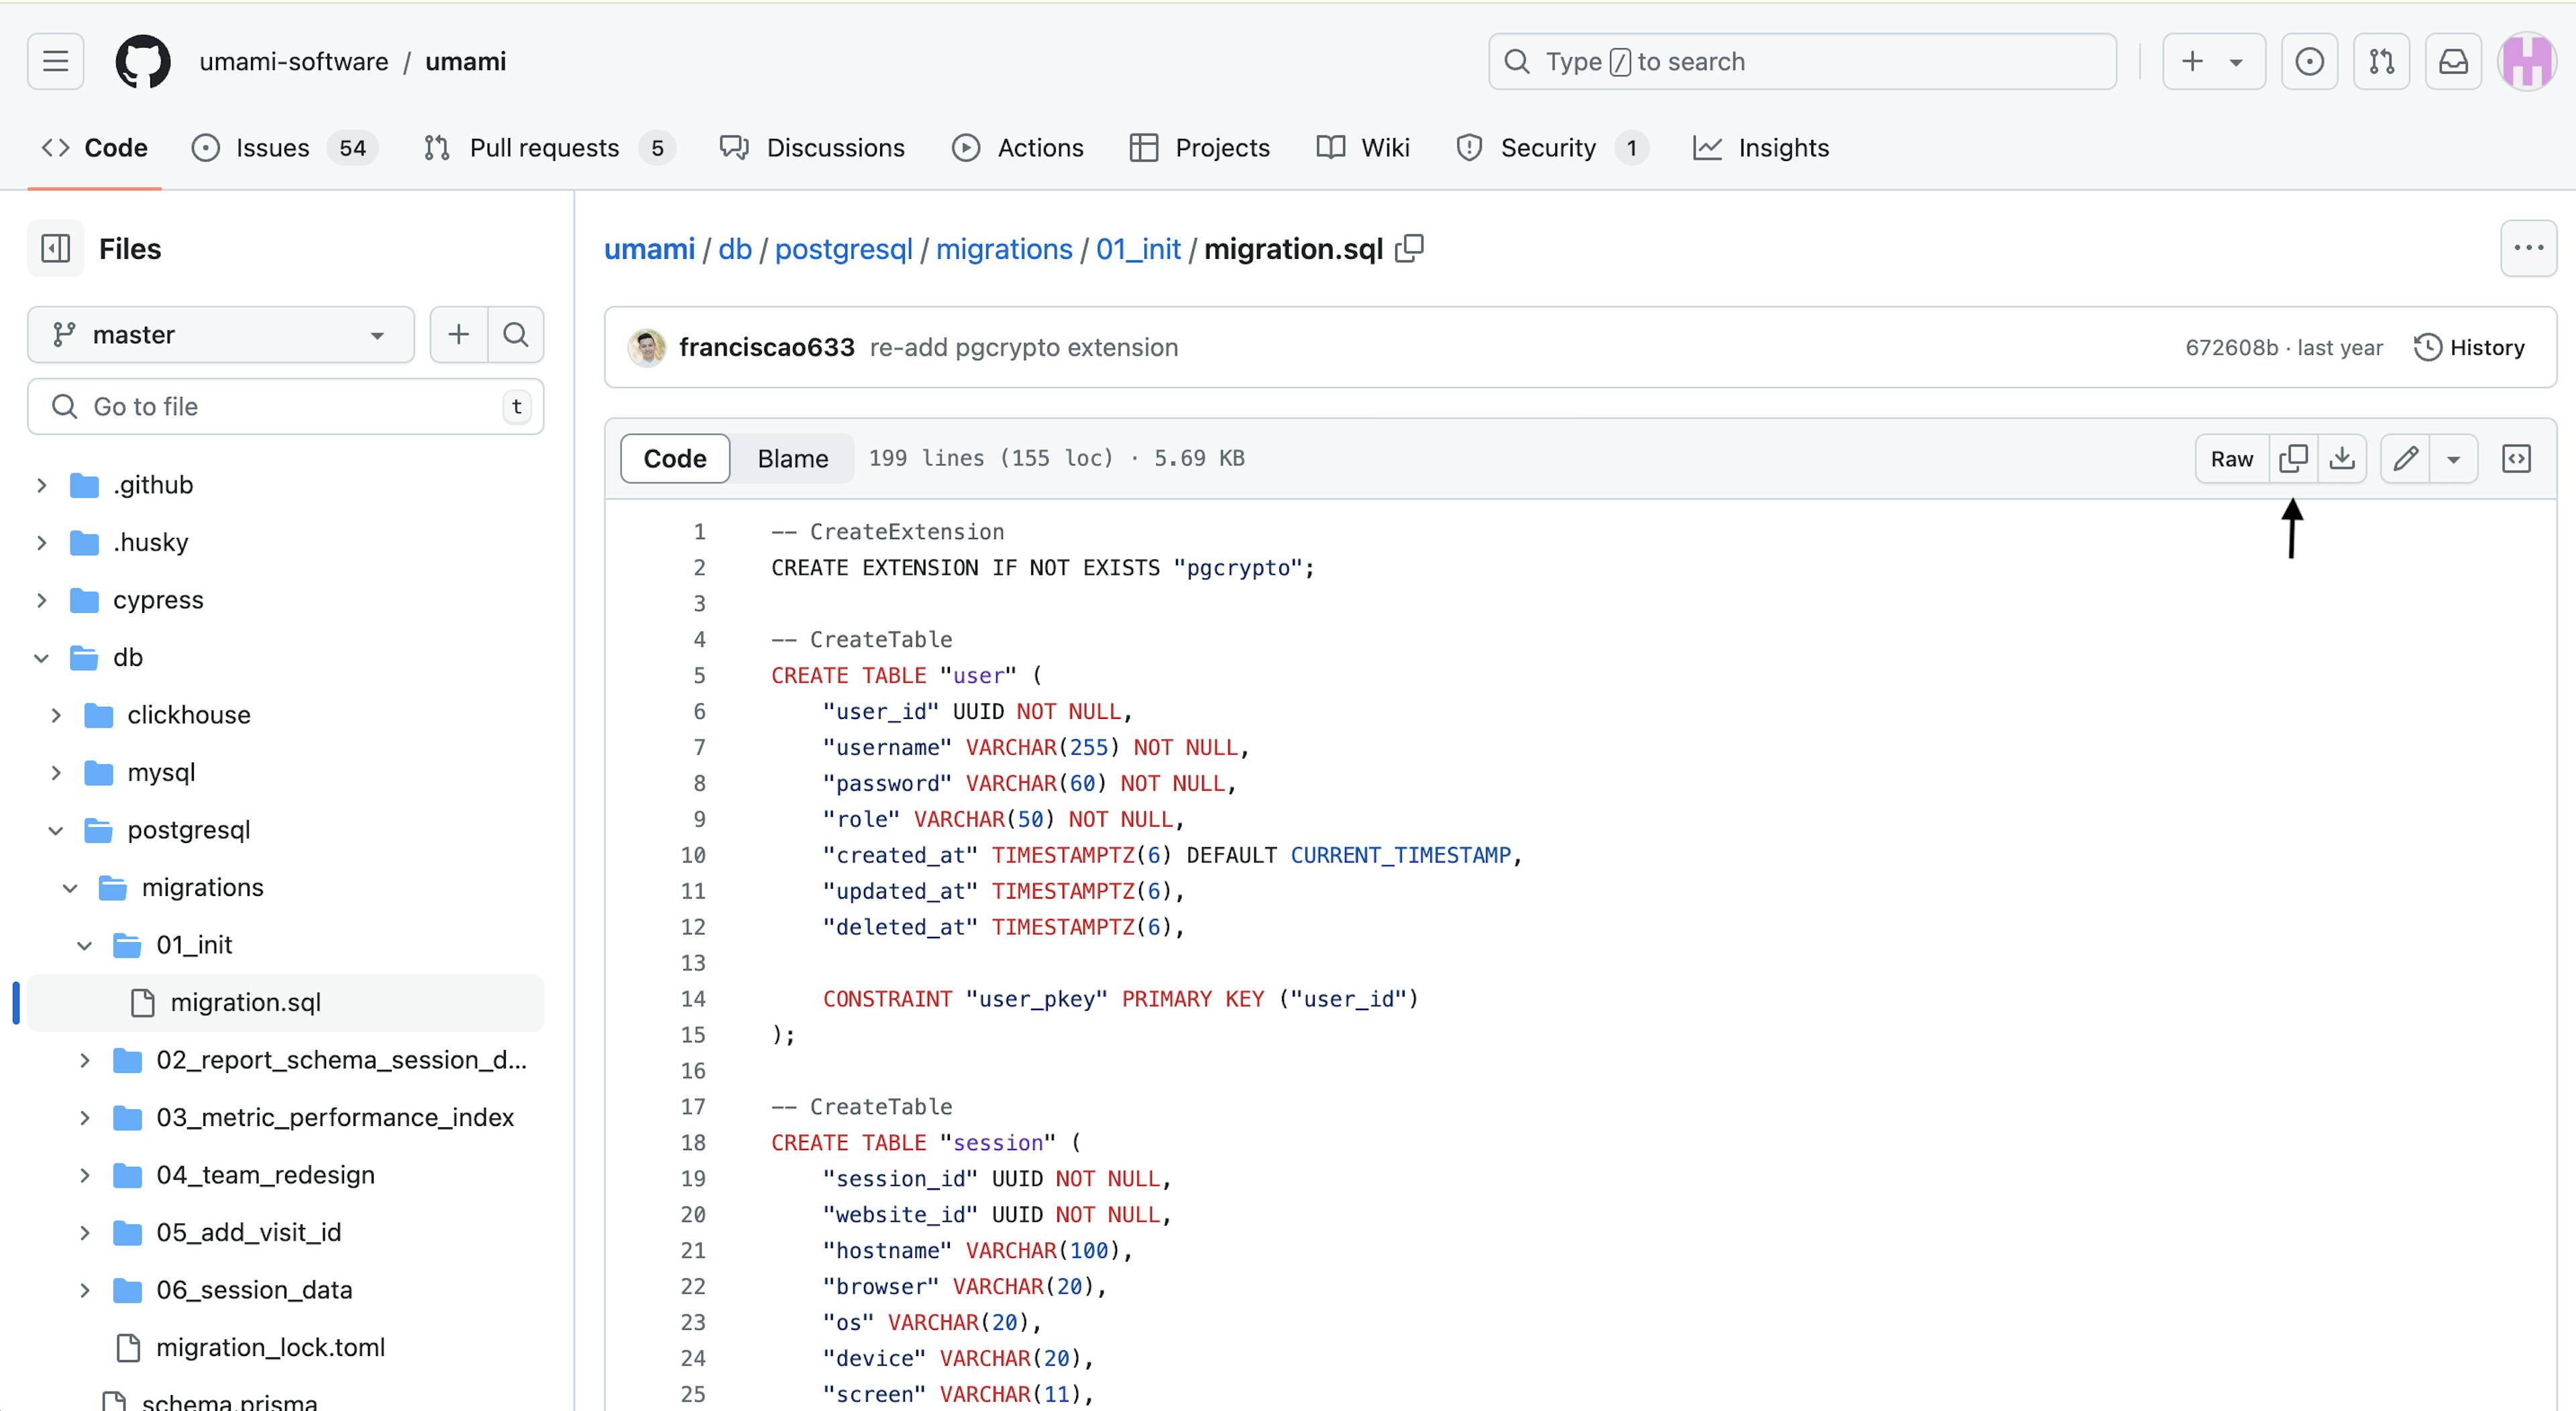Screen dimensions: 2576x1411
Task: Collapse the db folder
Action: (x=41, y=657)
